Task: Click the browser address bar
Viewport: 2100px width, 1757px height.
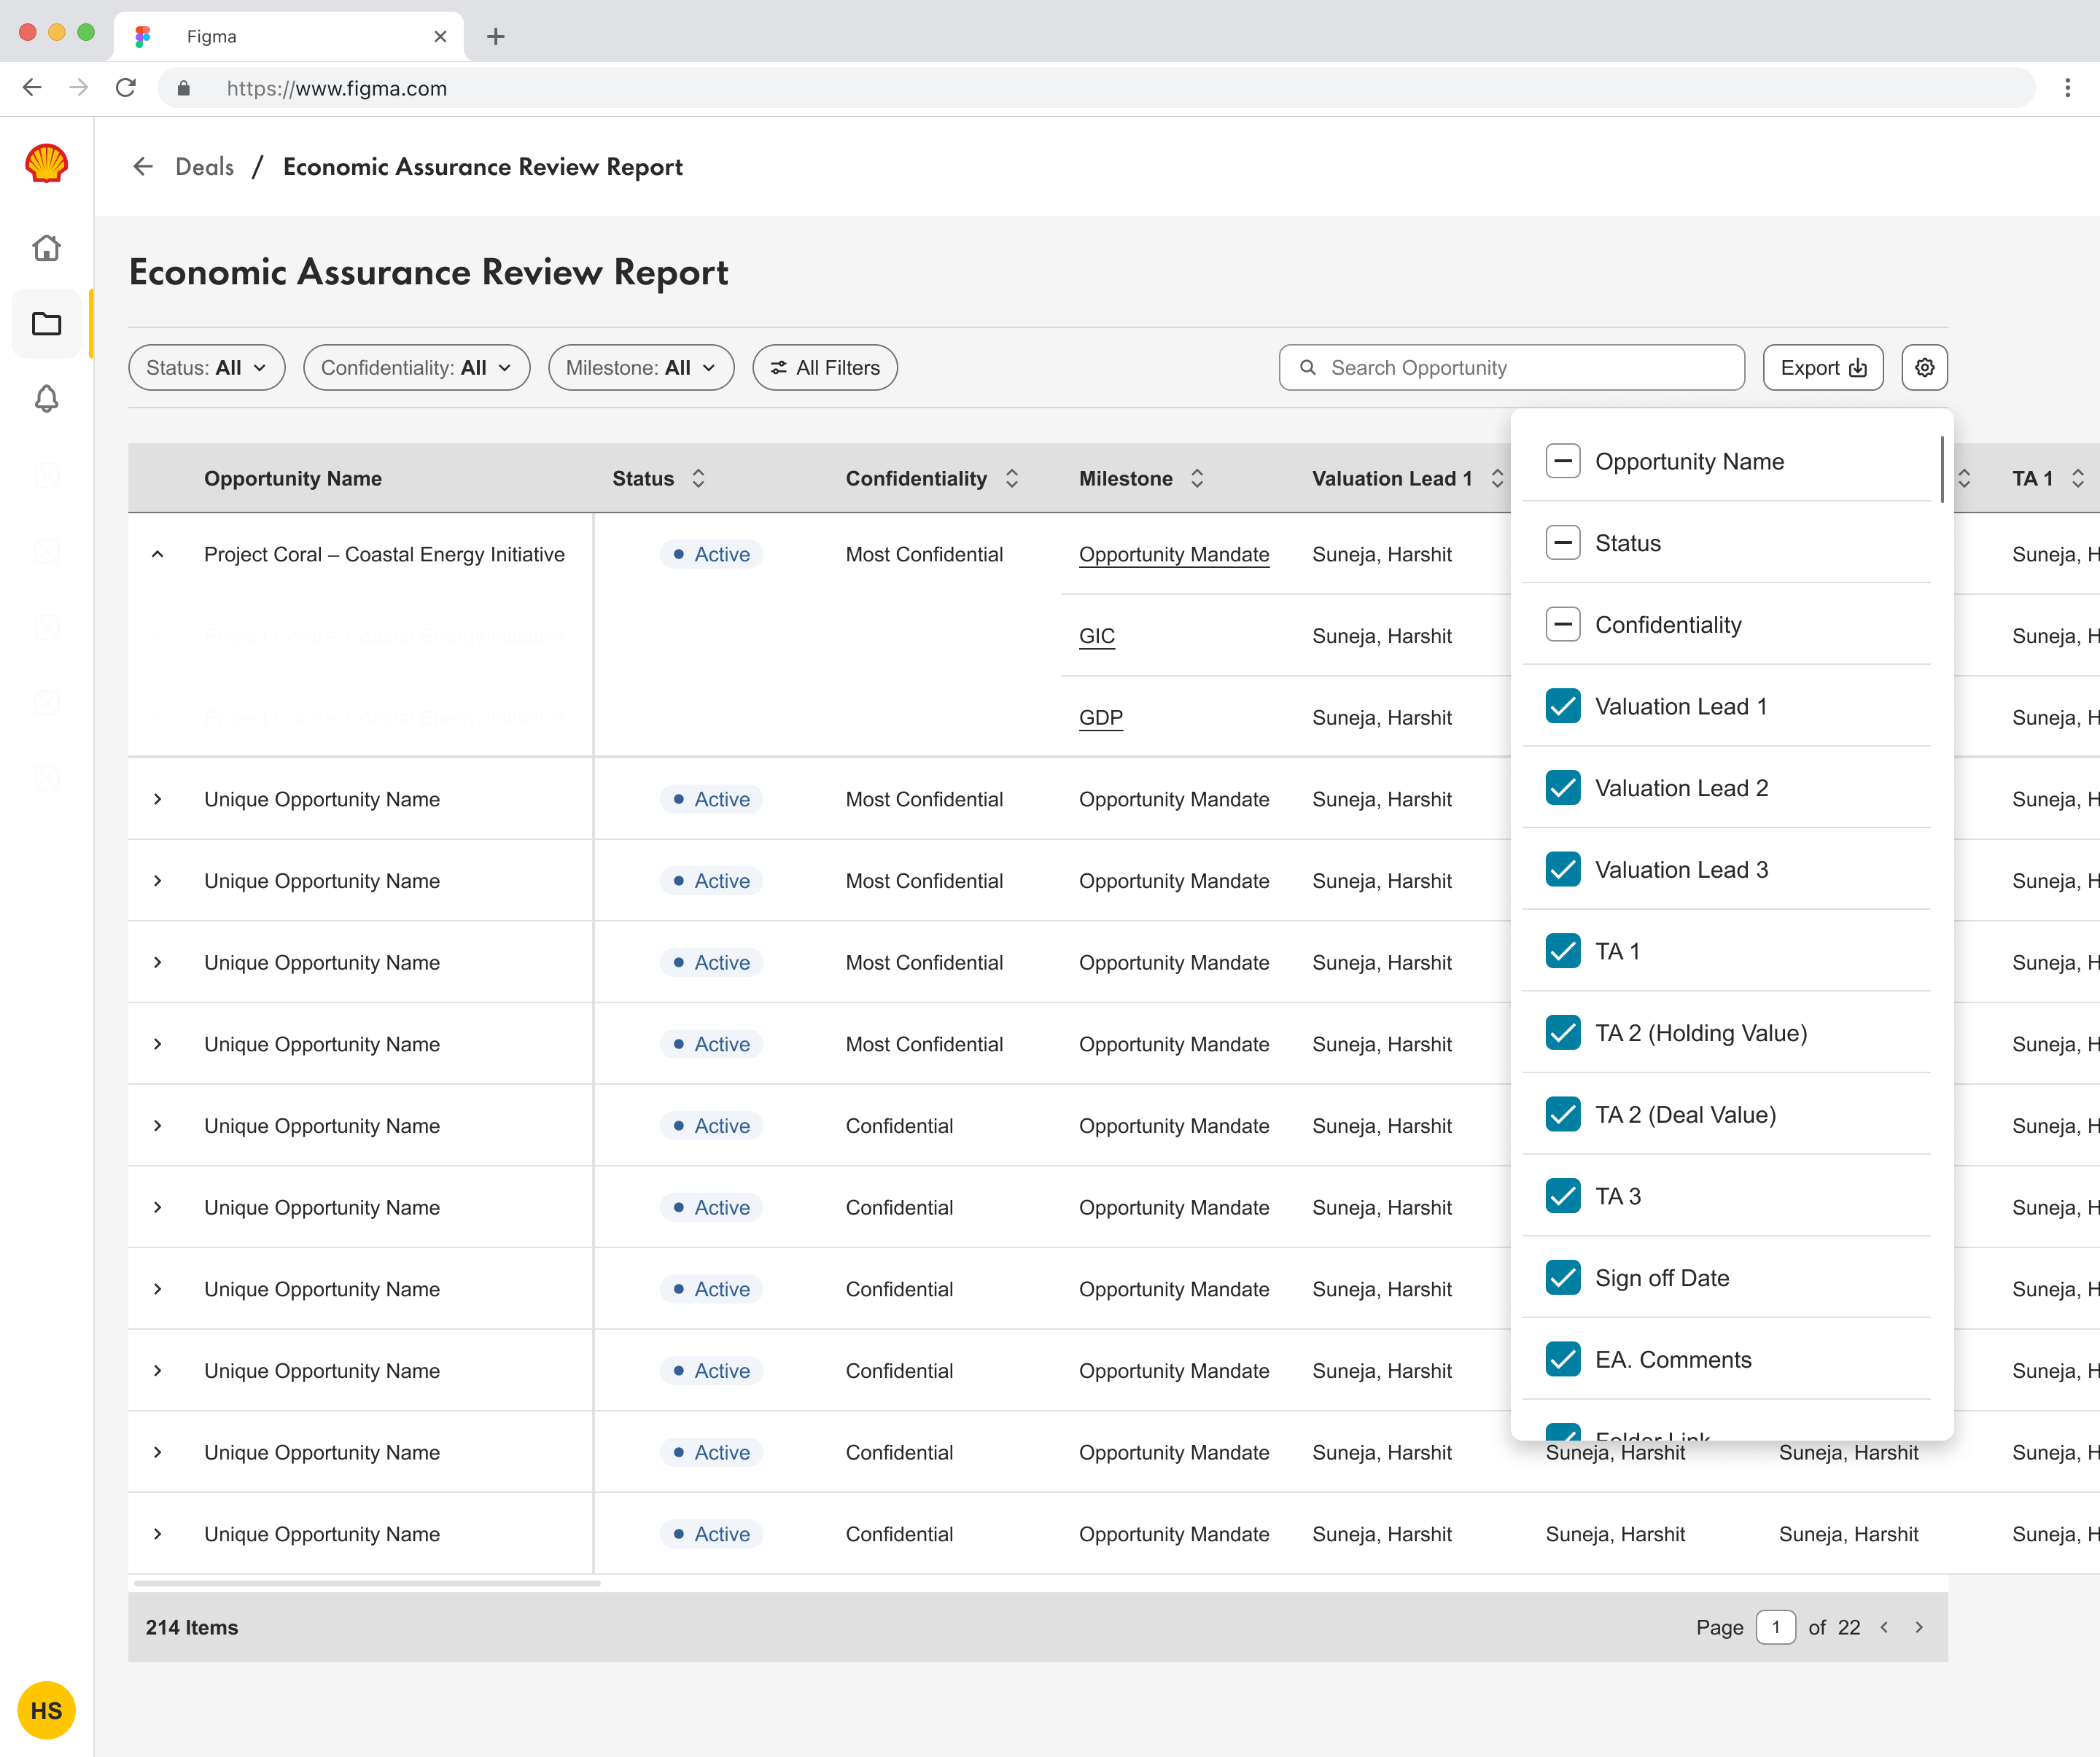Action: coord(1096,88)
